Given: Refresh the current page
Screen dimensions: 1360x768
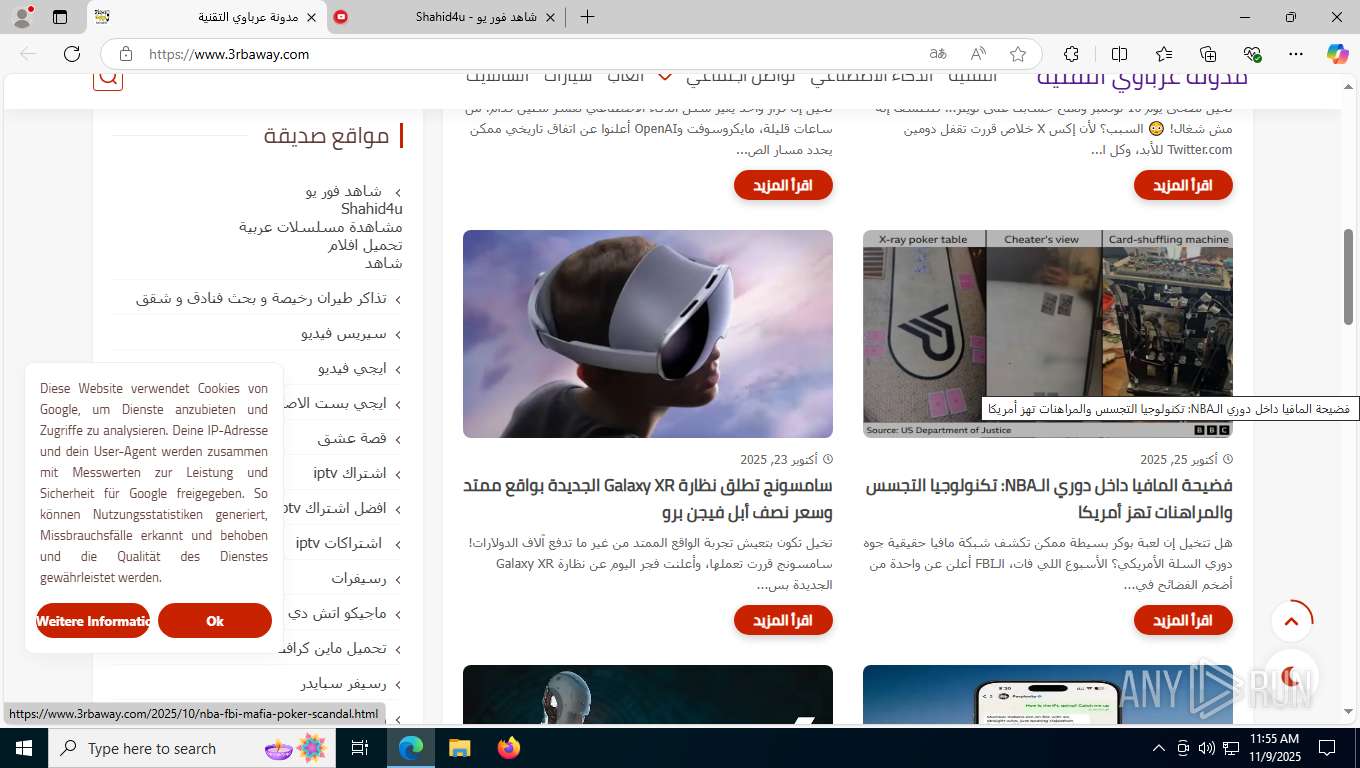Looking at the screenshot, I should tap(72, 54).
